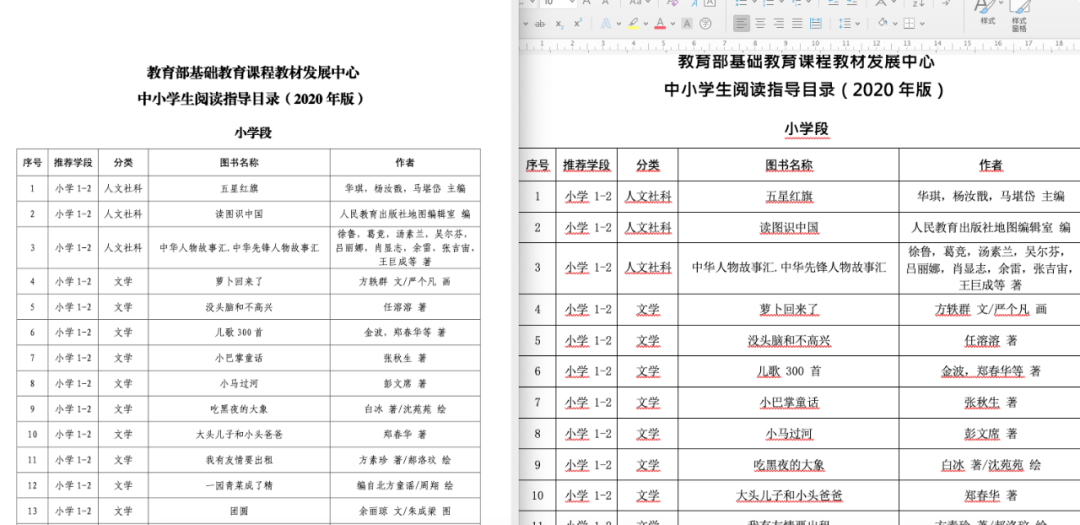Open the 样式 styles gallery
This screenshot has height=525, width=1080.
(x=988, y=12)
